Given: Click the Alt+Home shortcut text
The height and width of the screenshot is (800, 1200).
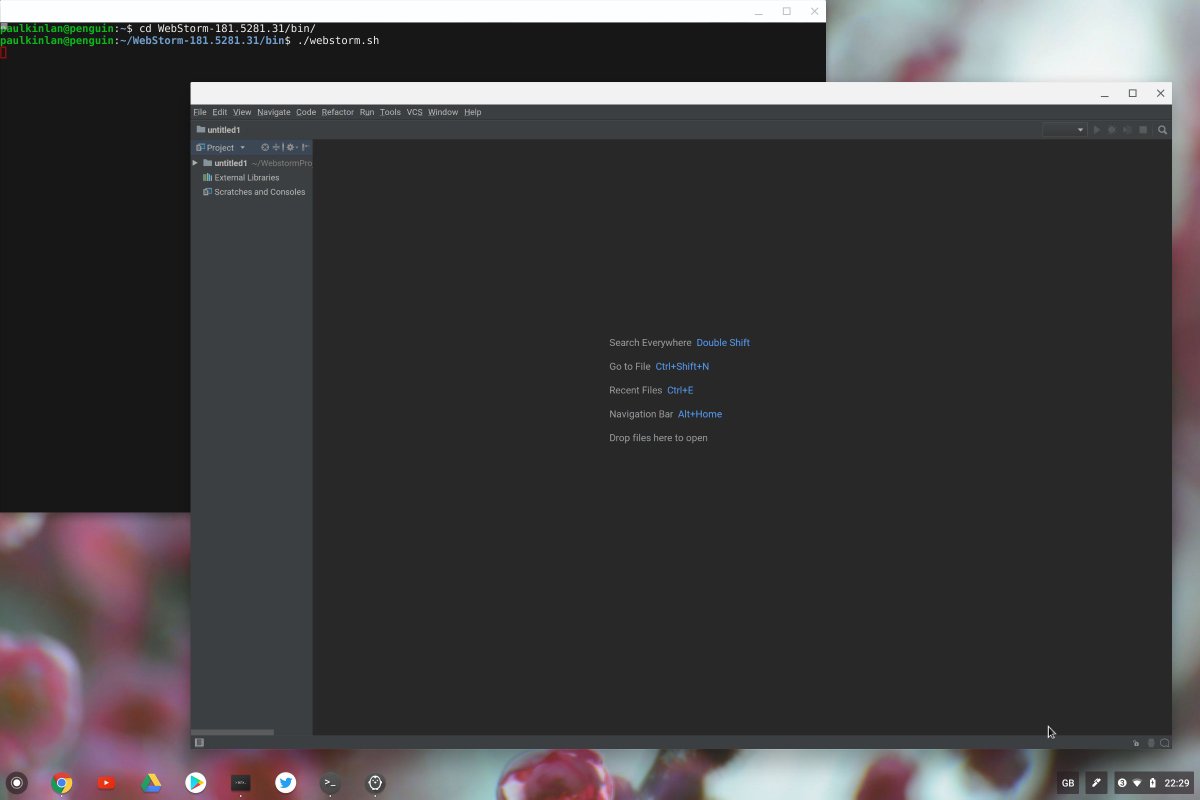Looking at the screenshot, I should coord(700,414).
